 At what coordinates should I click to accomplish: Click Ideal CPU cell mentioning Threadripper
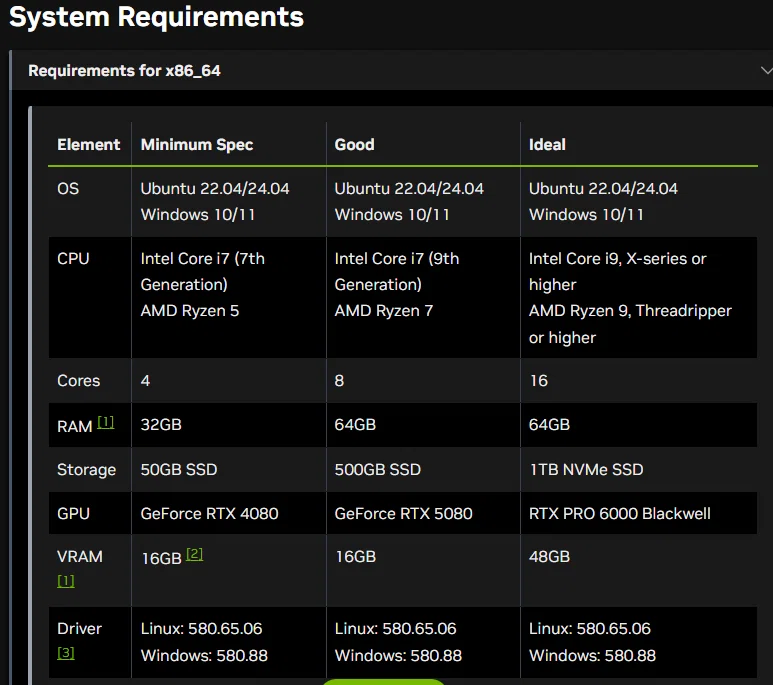(x=638, y=297)
